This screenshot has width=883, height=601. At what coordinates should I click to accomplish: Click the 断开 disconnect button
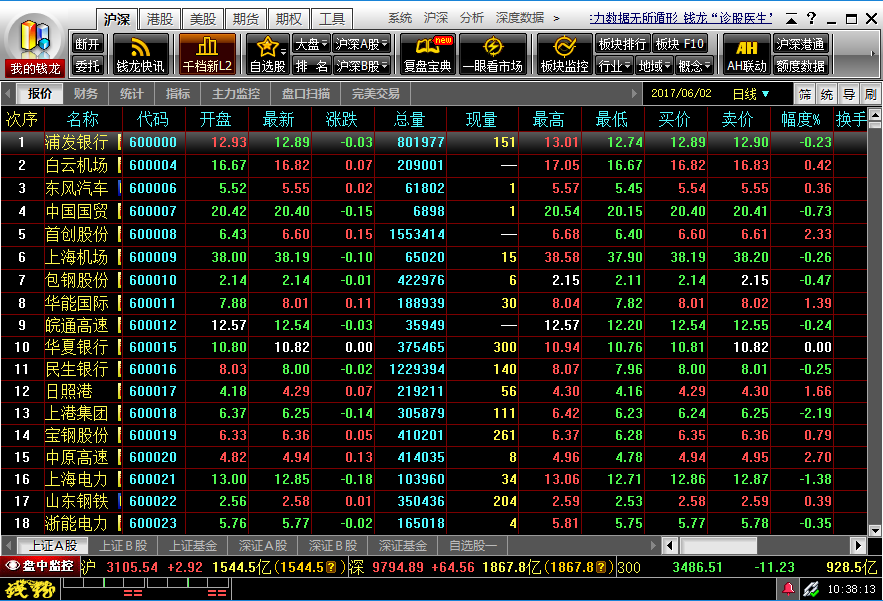87,43
